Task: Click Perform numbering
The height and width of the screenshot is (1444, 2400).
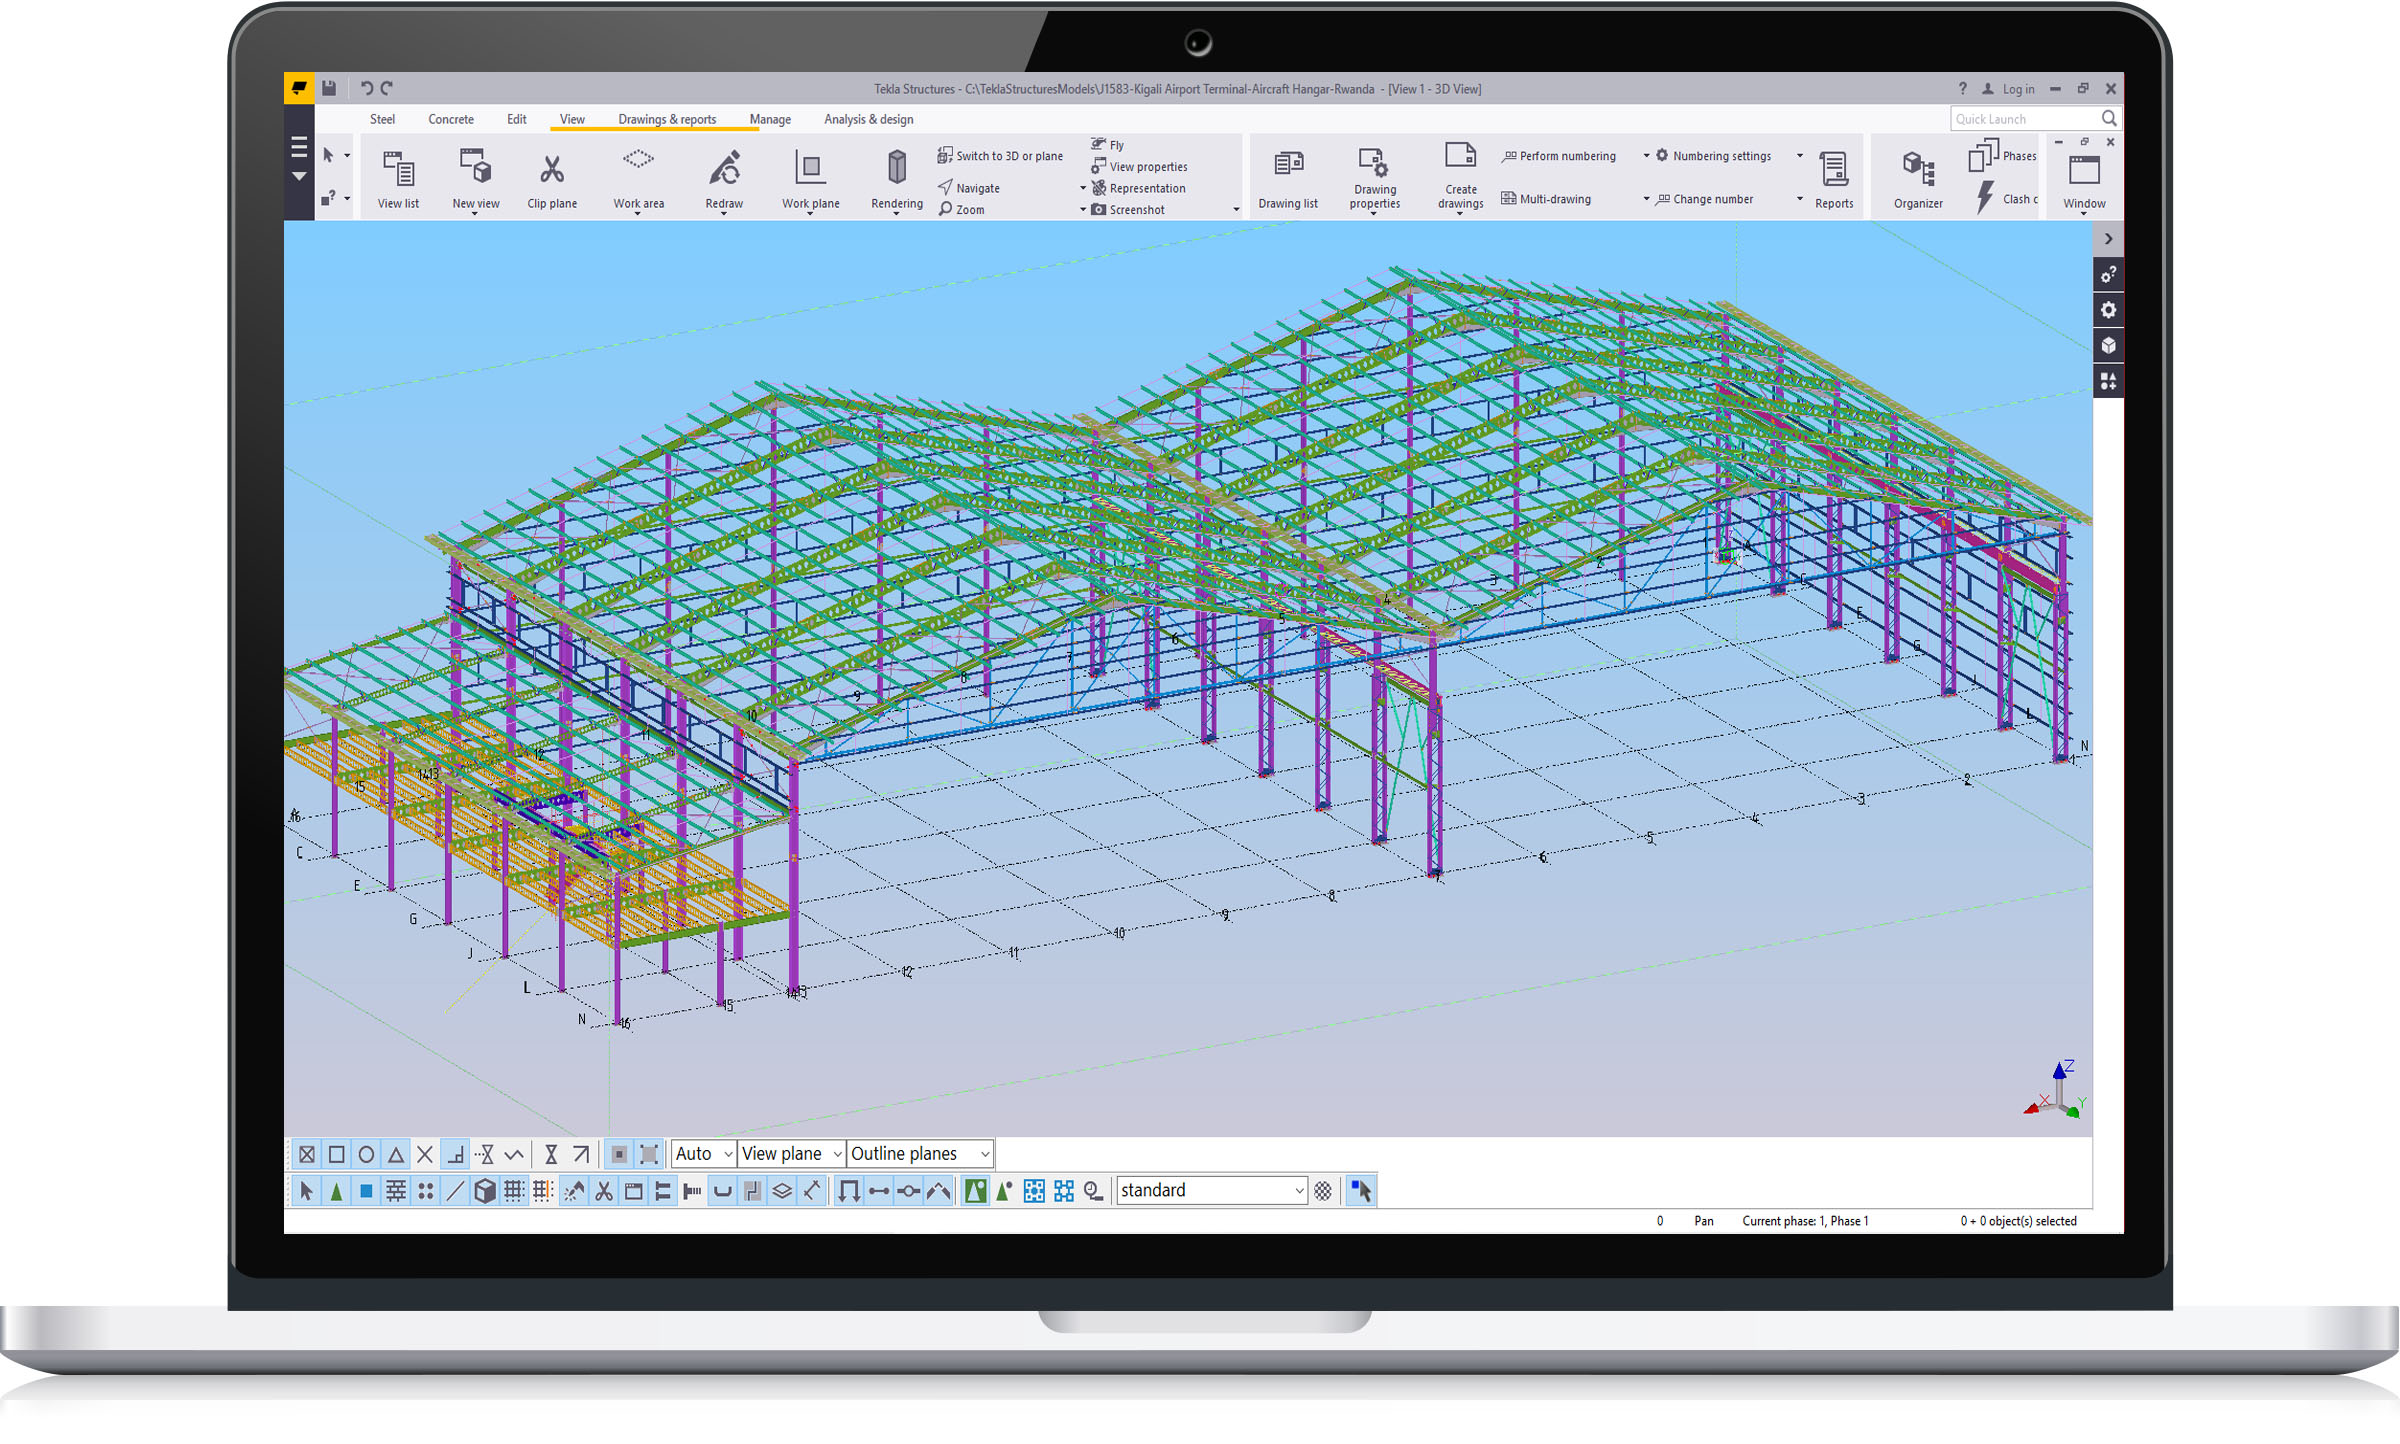Action: click(x=1558, y=156)
